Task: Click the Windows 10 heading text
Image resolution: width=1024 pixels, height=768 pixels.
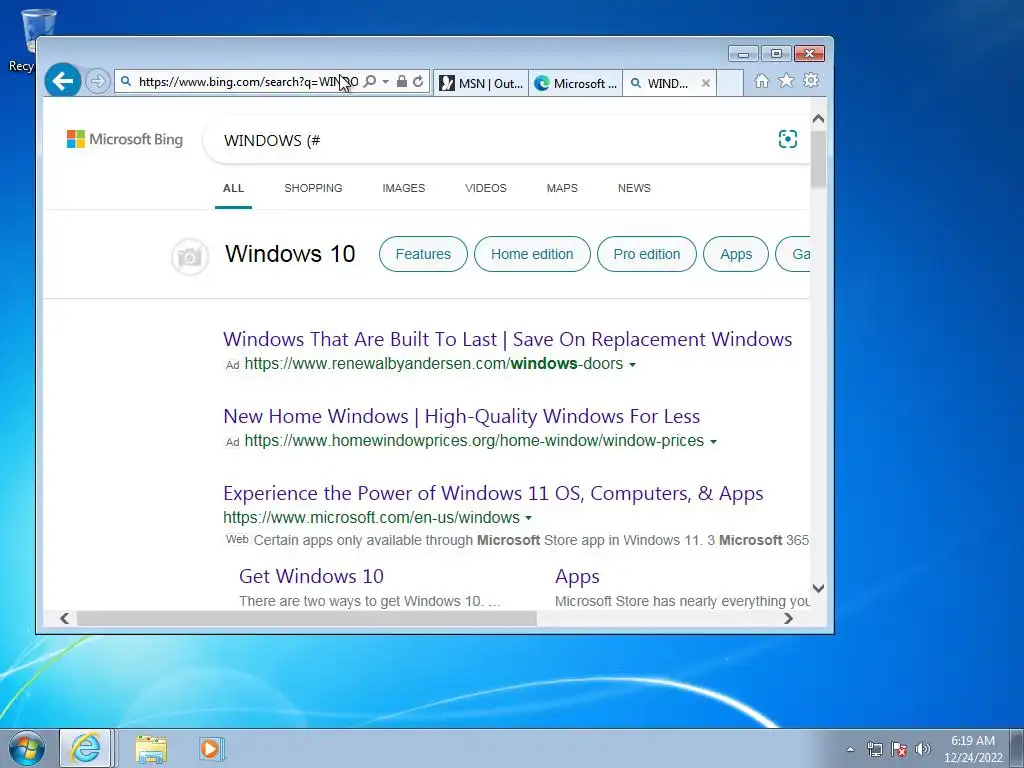Action: [x=290, y=254]
